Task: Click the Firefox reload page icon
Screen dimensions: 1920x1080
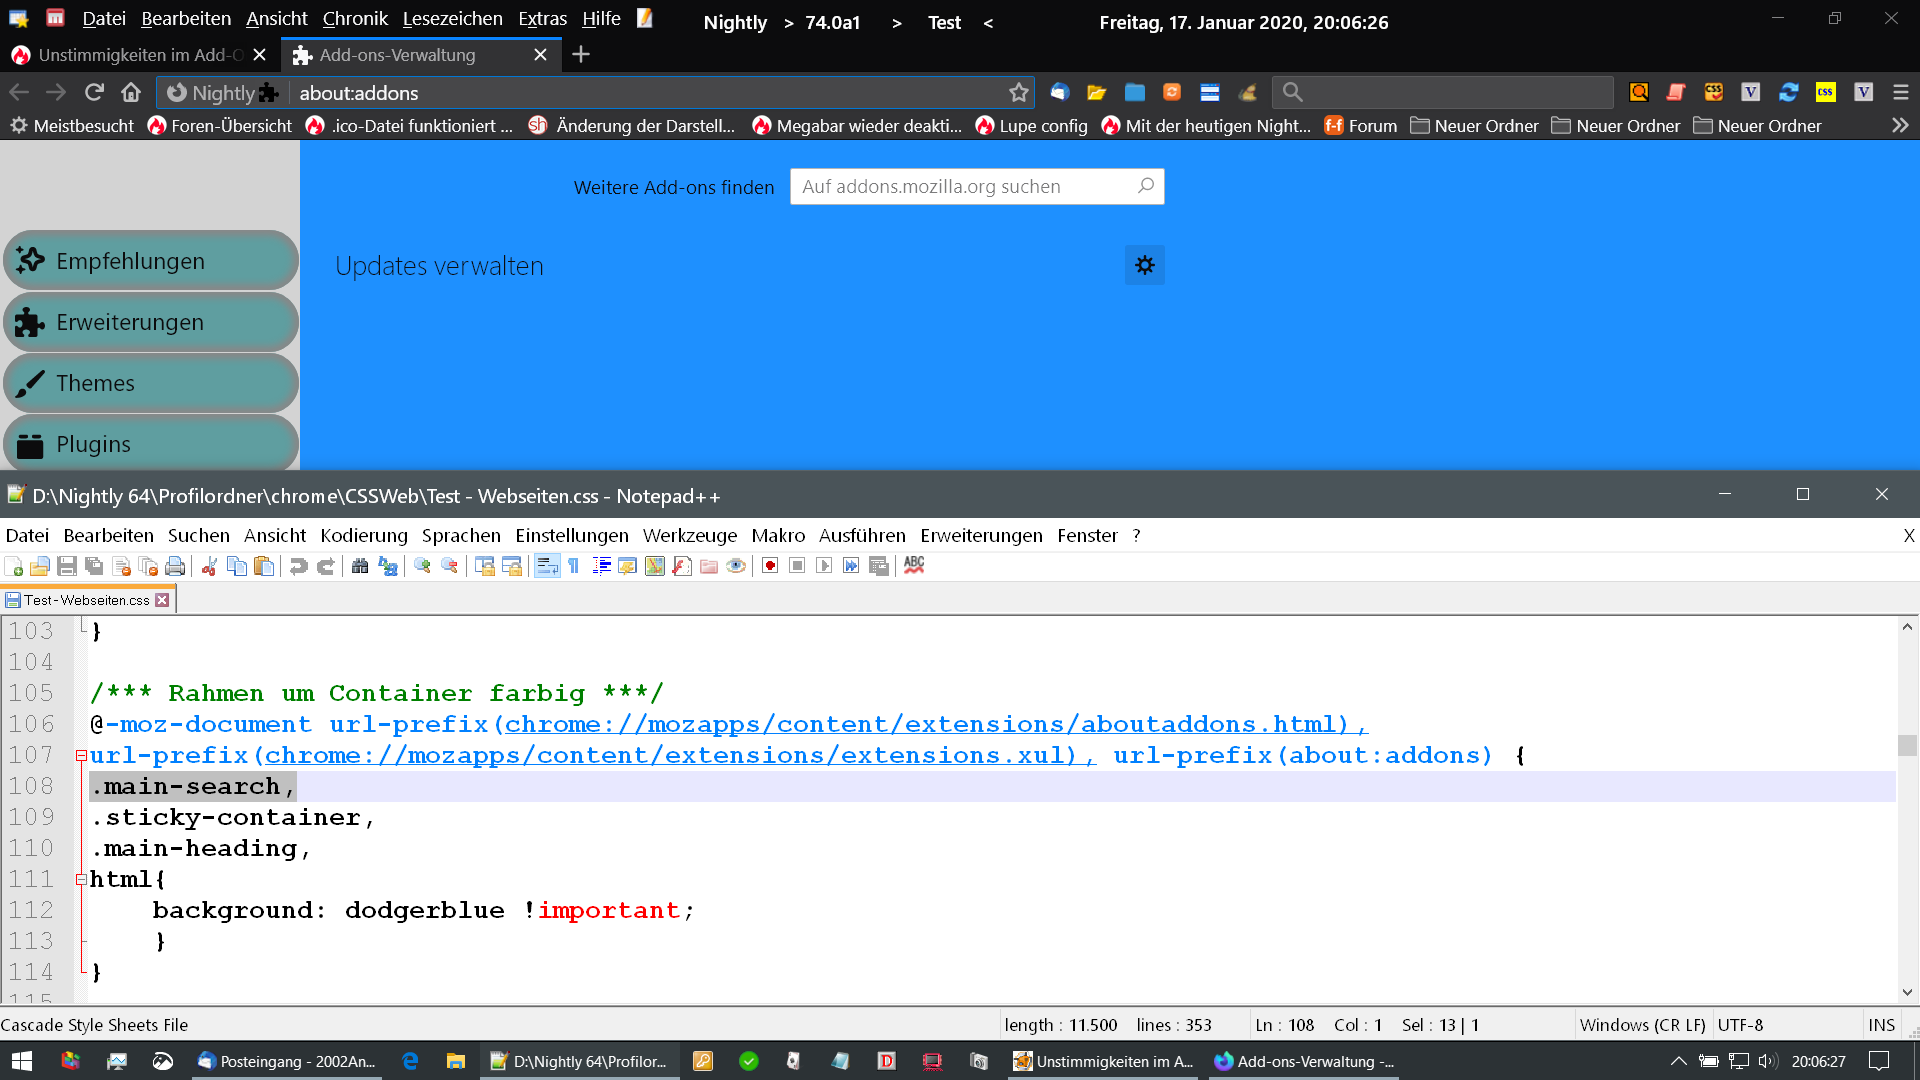Action: (x=94, y=92)
